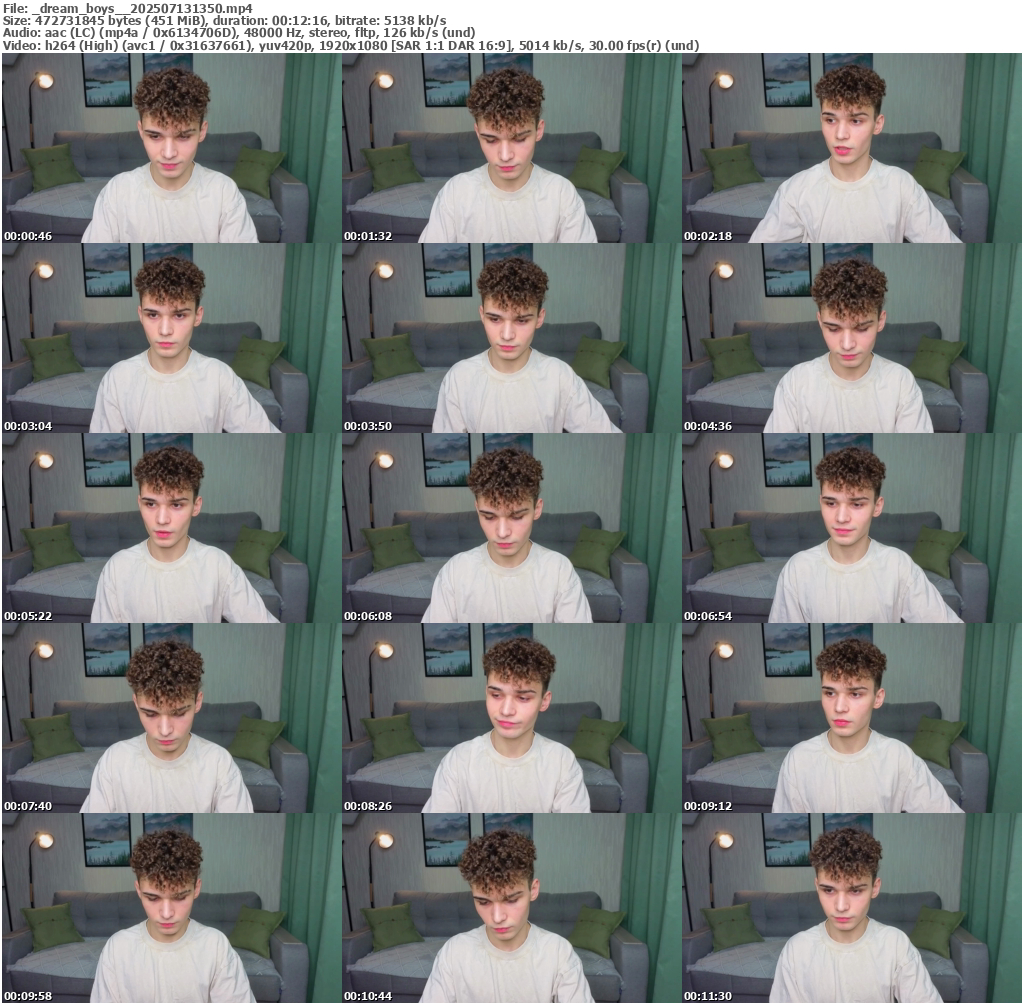1024x1003 pixels.
Task: Choose the 00:09:58 video frame
Action: [x=171, y=908]
